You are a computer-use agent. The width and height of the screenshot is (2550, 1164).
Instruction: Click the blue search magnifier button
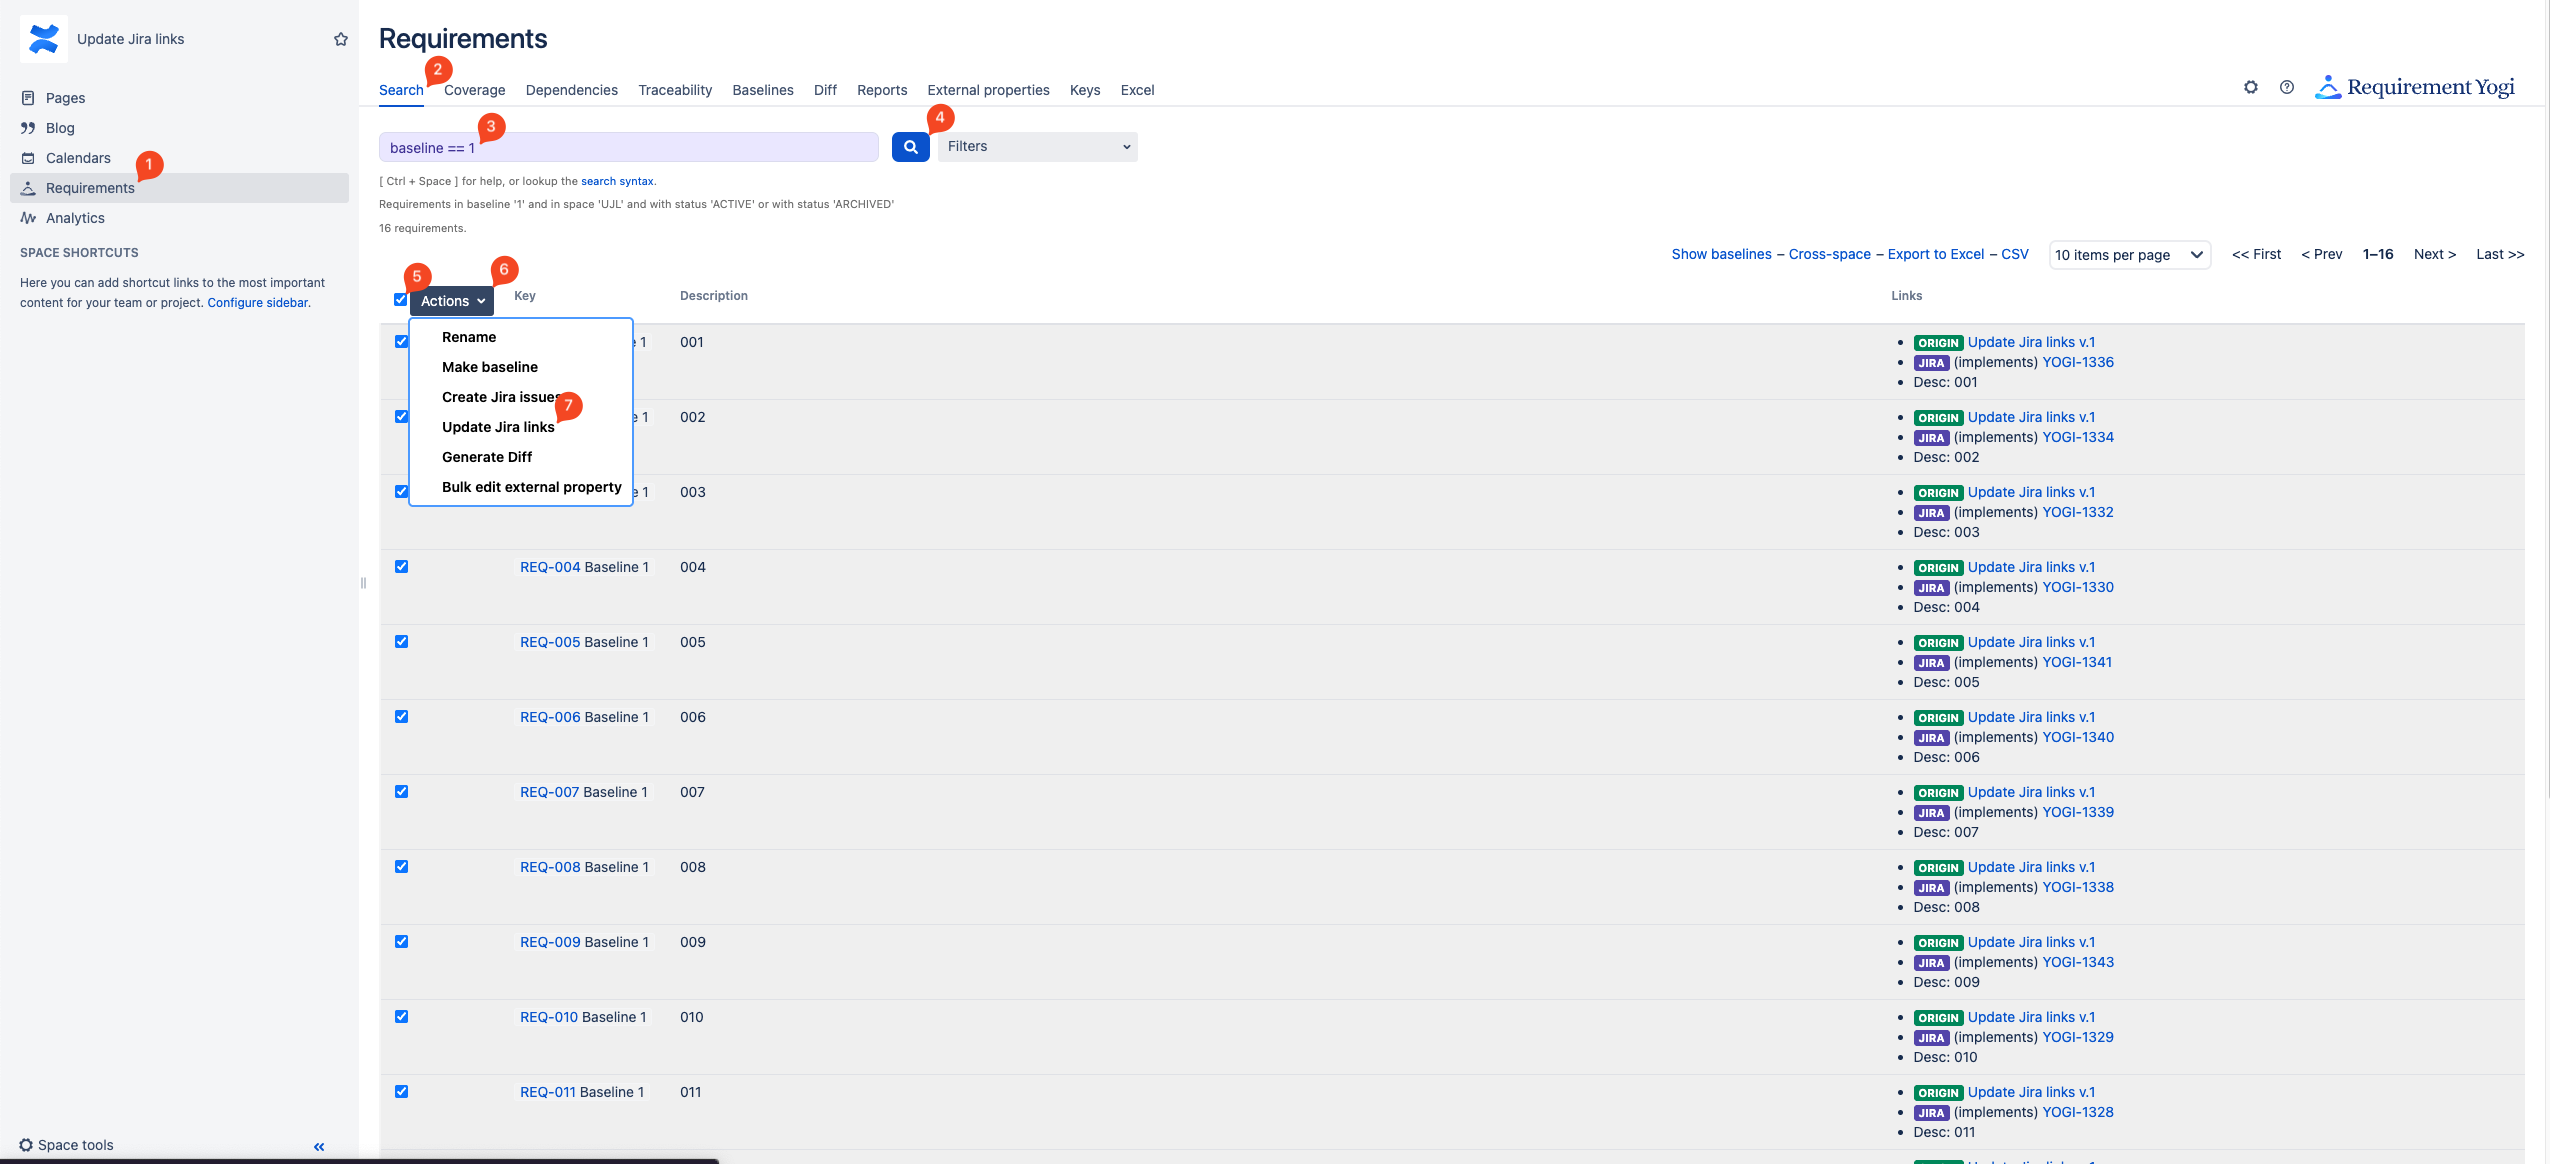click(910, 147)
